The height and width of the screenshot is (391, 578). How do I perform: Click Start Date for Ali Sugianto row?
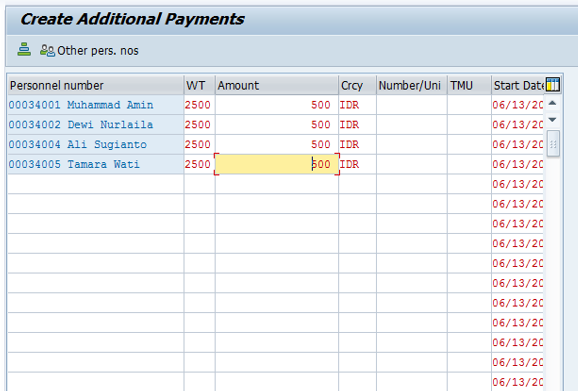pyautogui.click(x=518, y=144)
